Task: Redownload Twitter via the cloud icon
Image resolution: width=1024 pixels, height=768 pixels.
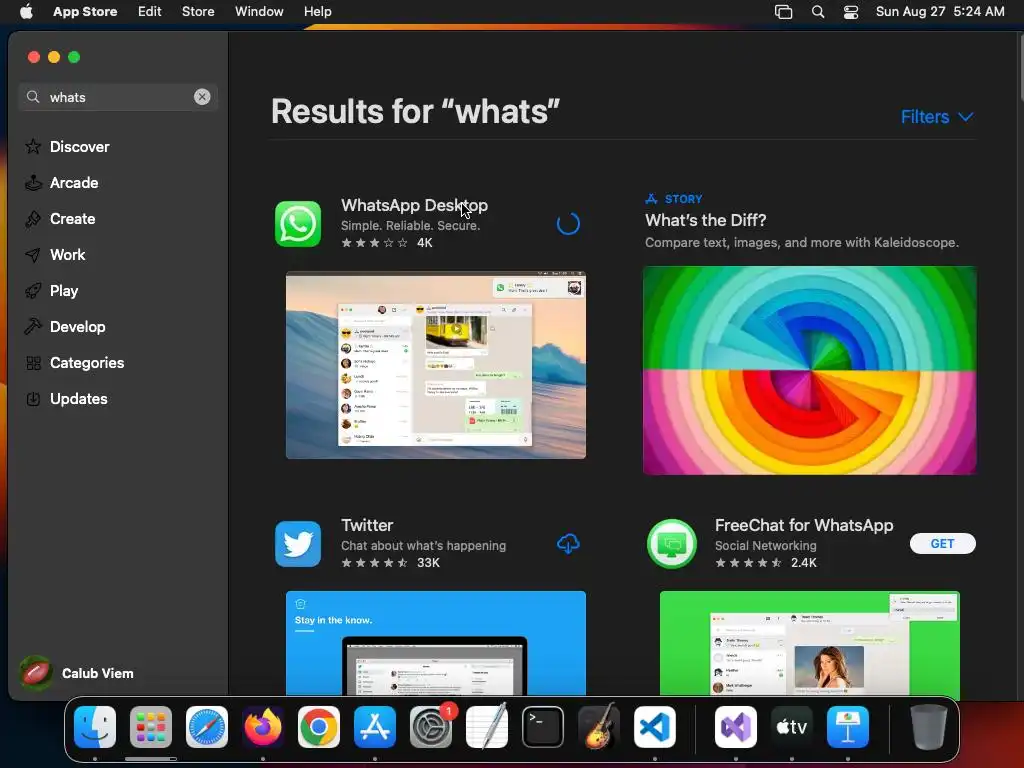Action: point(568,543)
